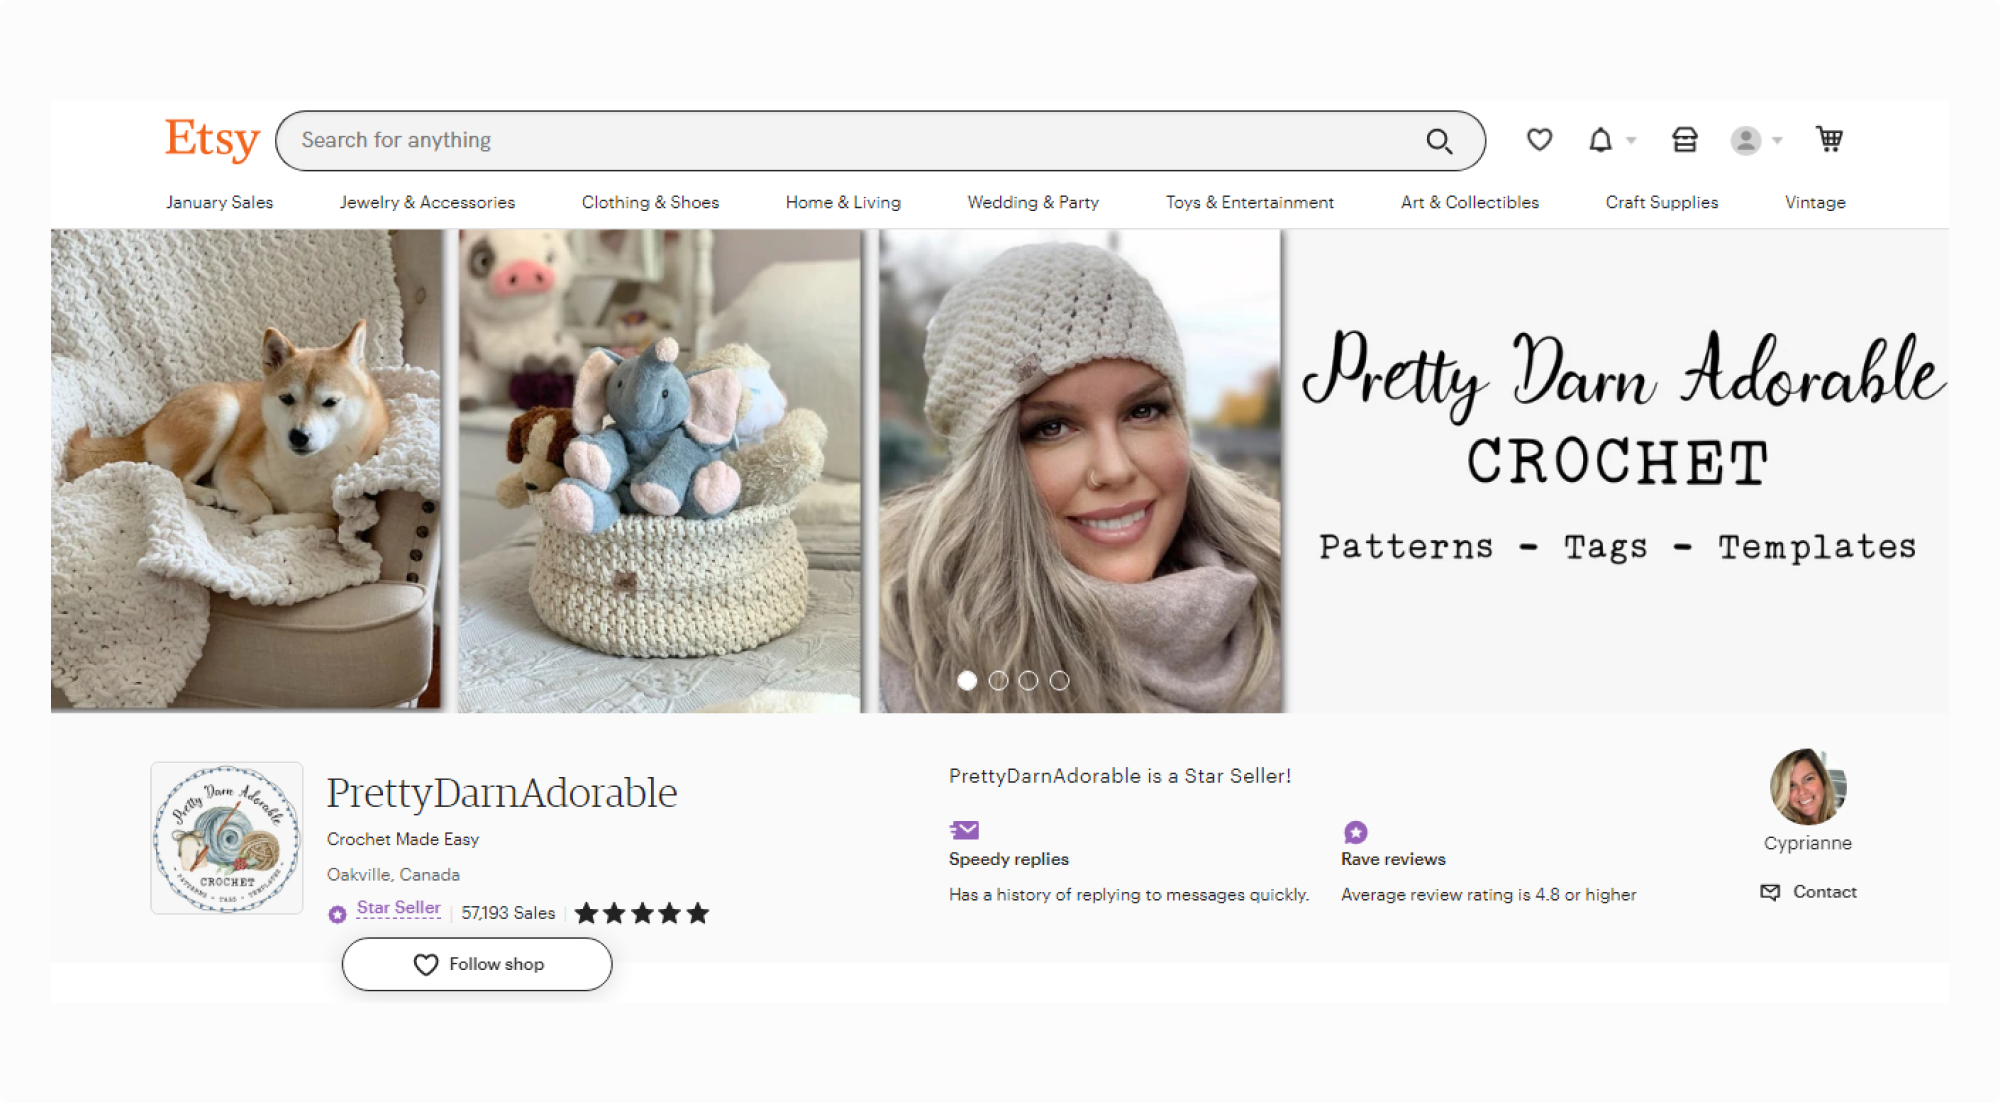Open the gift cards icon
The image size is (2000, 1103).
coord(1684,140)
